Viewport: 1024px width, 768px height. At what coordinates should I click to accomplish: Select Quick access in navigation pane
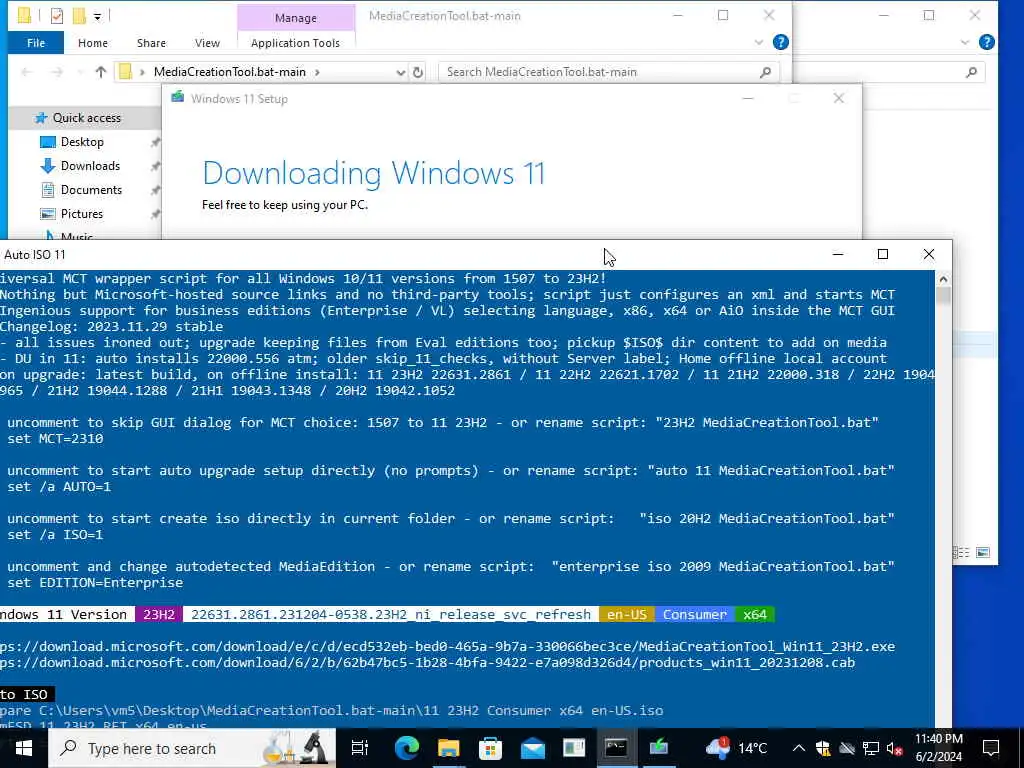(x=87, y=118)
